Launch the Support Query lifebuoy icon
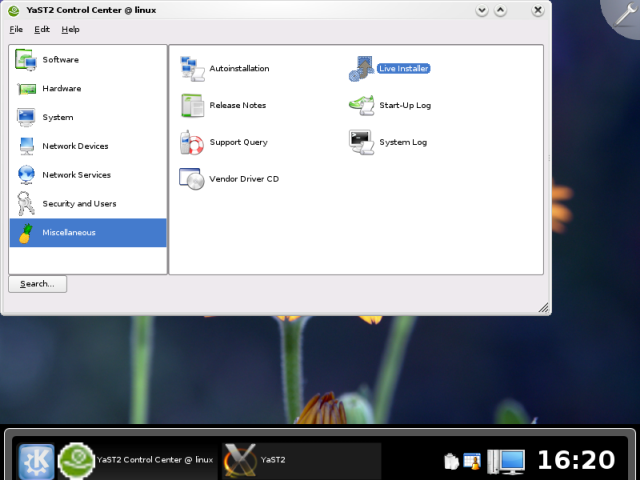The height and width of the screenshot is (480, 640). [x=192, y=142]
